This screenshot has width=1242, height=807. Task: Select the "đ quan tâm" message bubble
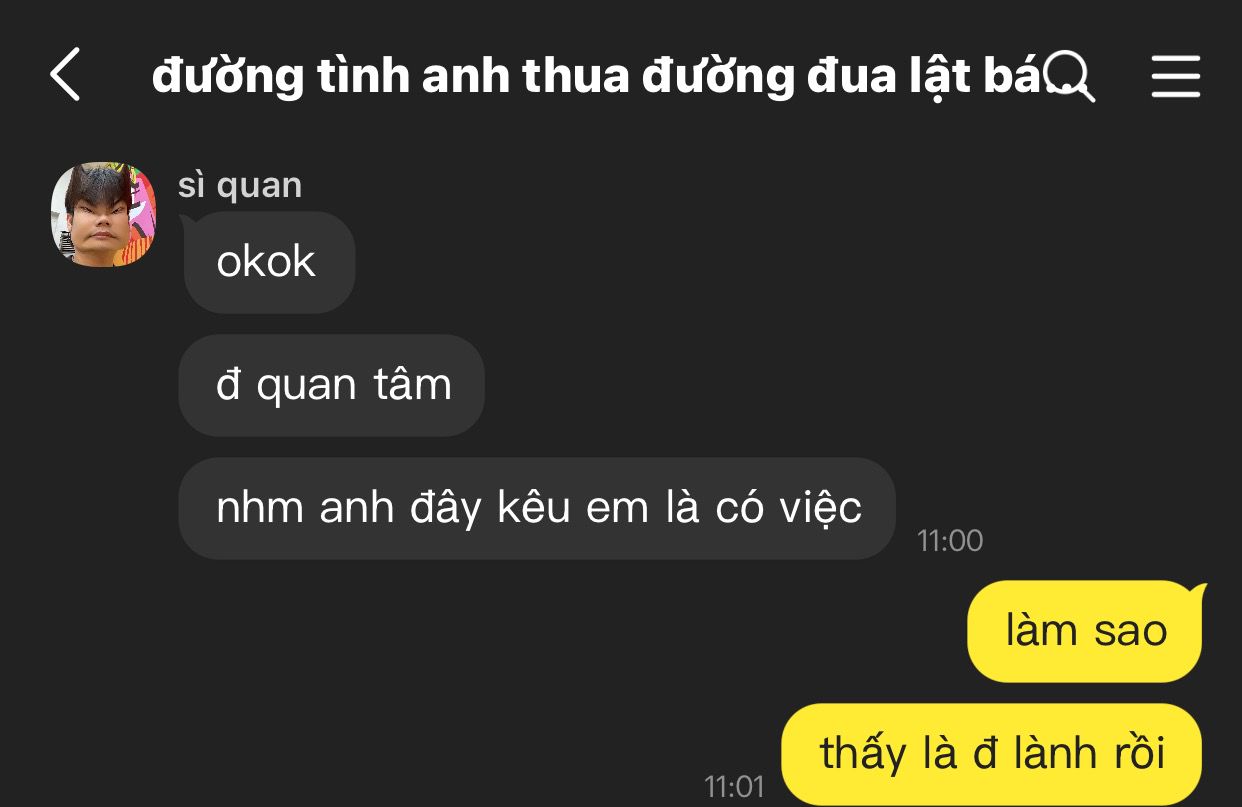[x=332, y=385]
